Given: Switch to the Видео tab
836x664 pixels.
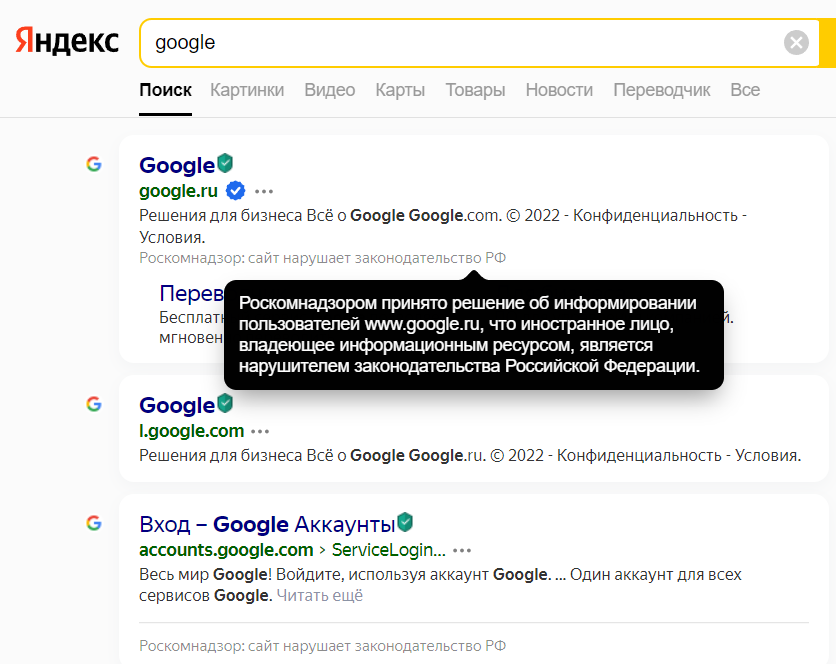Looking at the screenshot, I should click(x=330, y=90).
